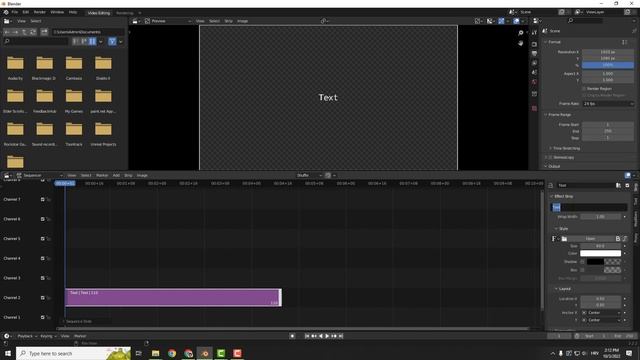Open Render properties tab icon
Viewport: 640px width, 360px height.
point(534,44)
